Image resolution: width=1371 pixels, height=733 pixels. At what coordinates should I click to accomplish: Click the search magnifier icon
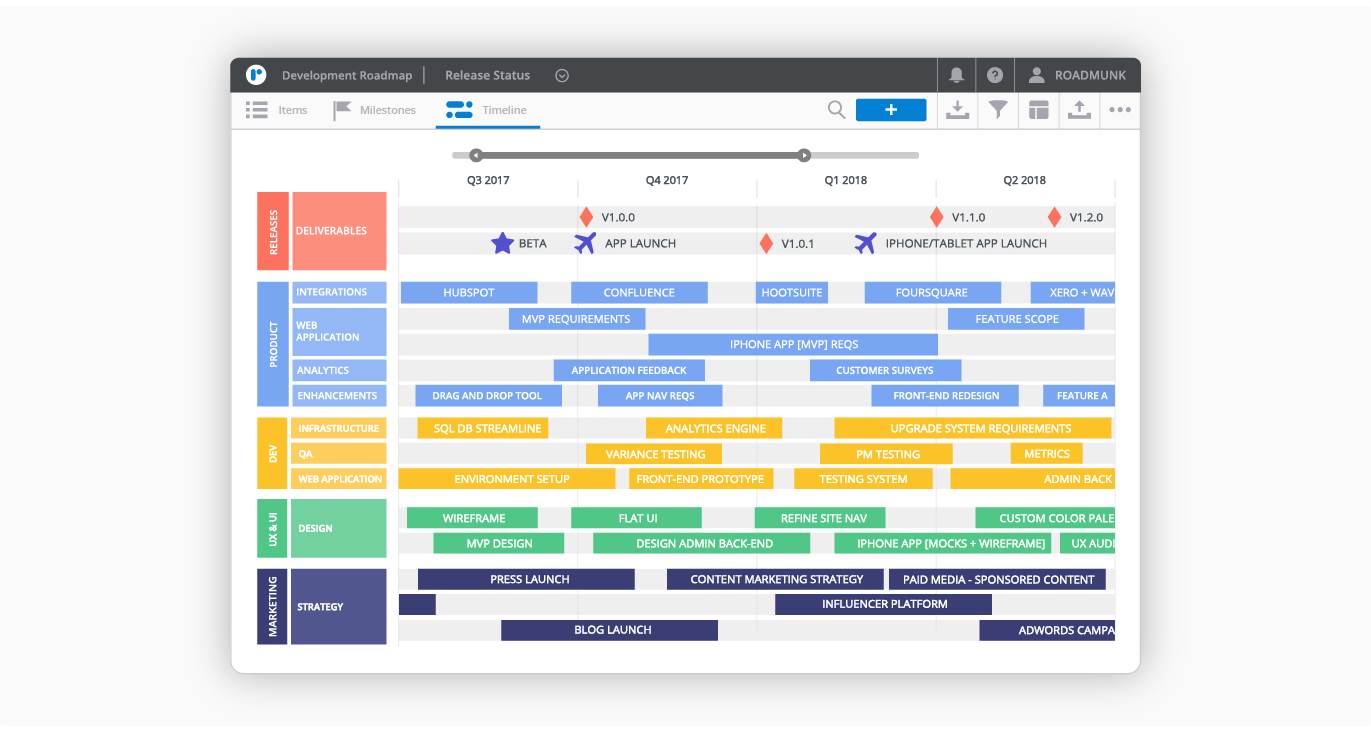837,110
